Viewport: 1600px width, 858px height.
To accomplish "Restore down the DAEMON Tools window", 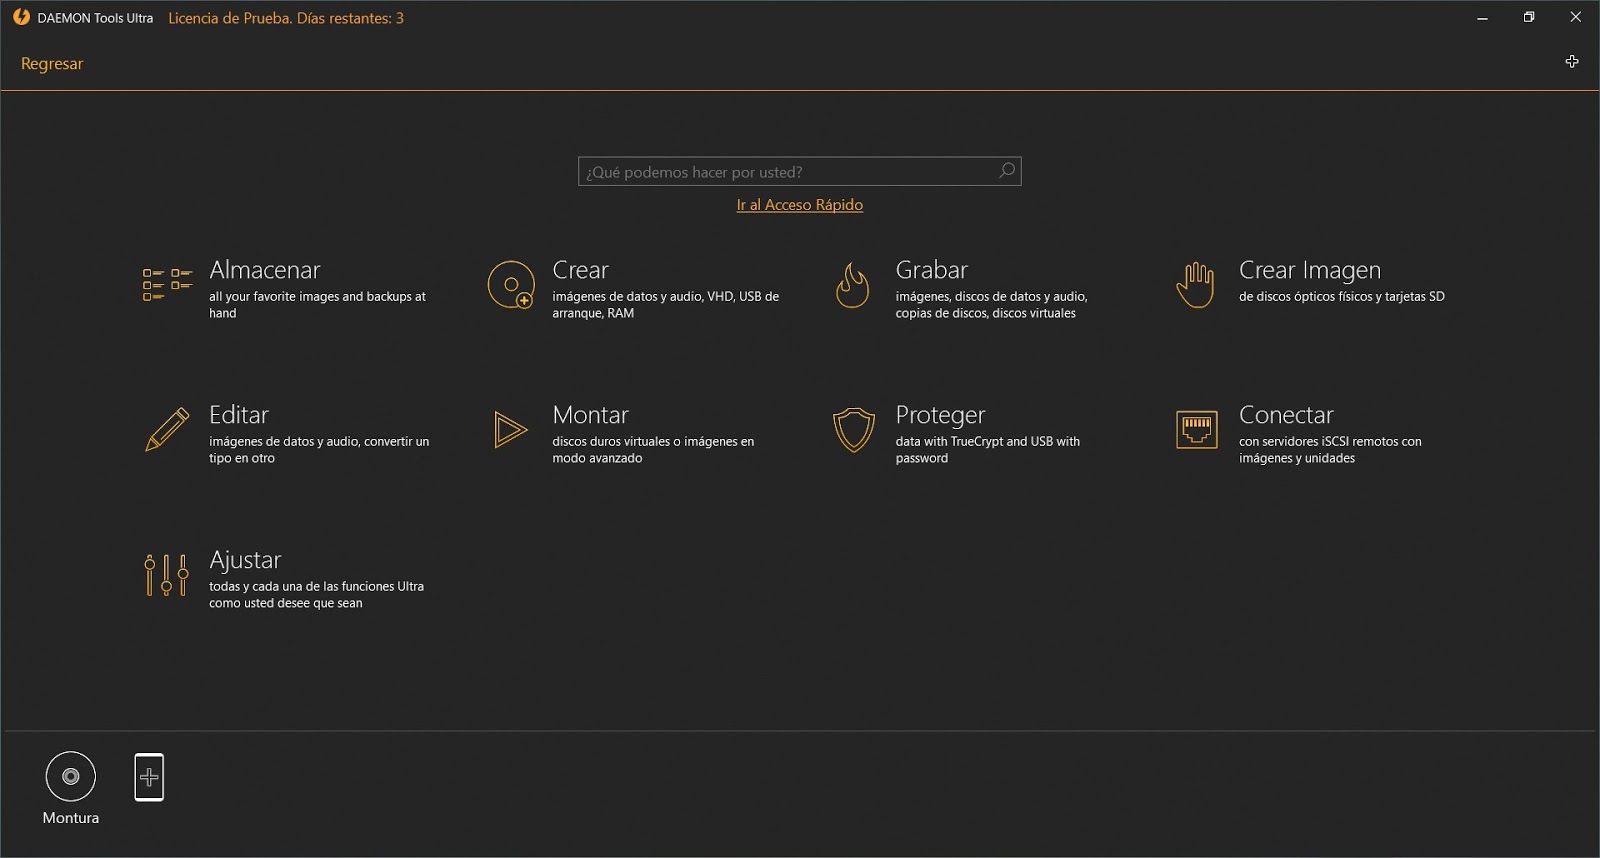I will click(x=1529, y=17).
